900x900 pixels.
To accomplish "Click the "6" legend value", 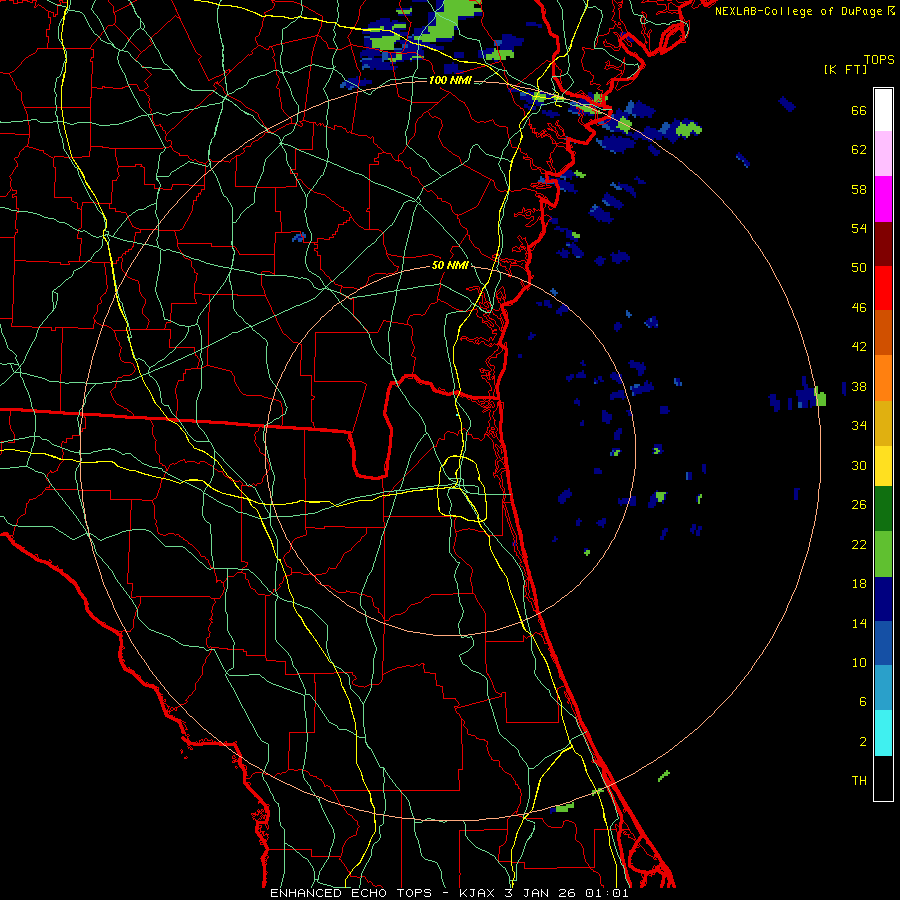I will 863,701.
